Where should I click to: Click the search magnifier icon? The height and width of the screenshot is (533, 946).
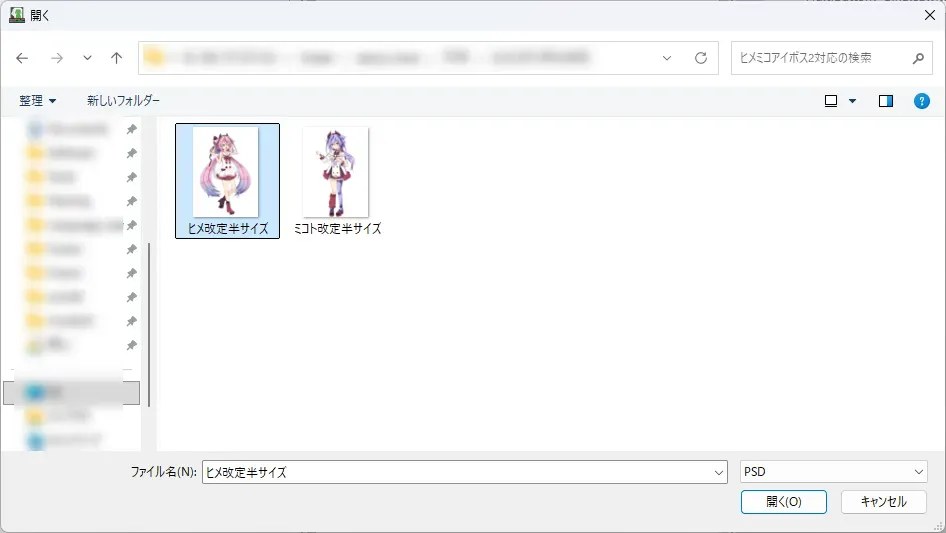918,58
